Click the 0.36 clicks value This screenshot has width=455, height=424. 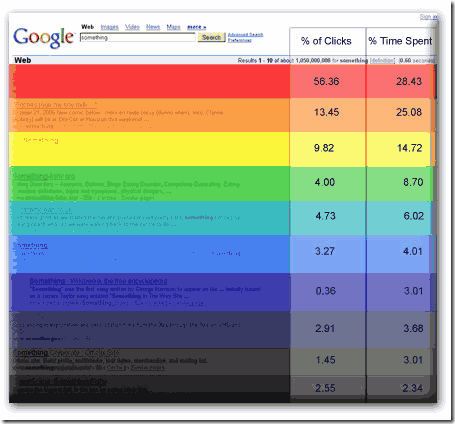pyautogui.click(x=326, y=291)
